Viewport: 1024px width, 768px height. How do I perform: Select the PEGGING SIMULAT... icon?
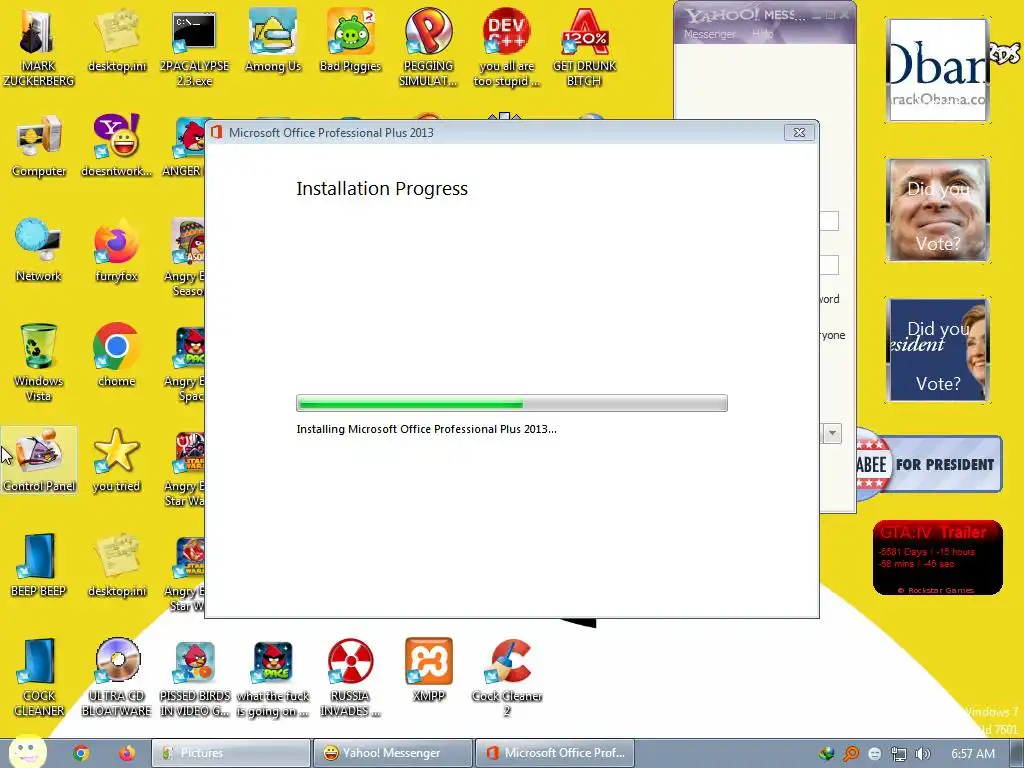pos(428,47)
